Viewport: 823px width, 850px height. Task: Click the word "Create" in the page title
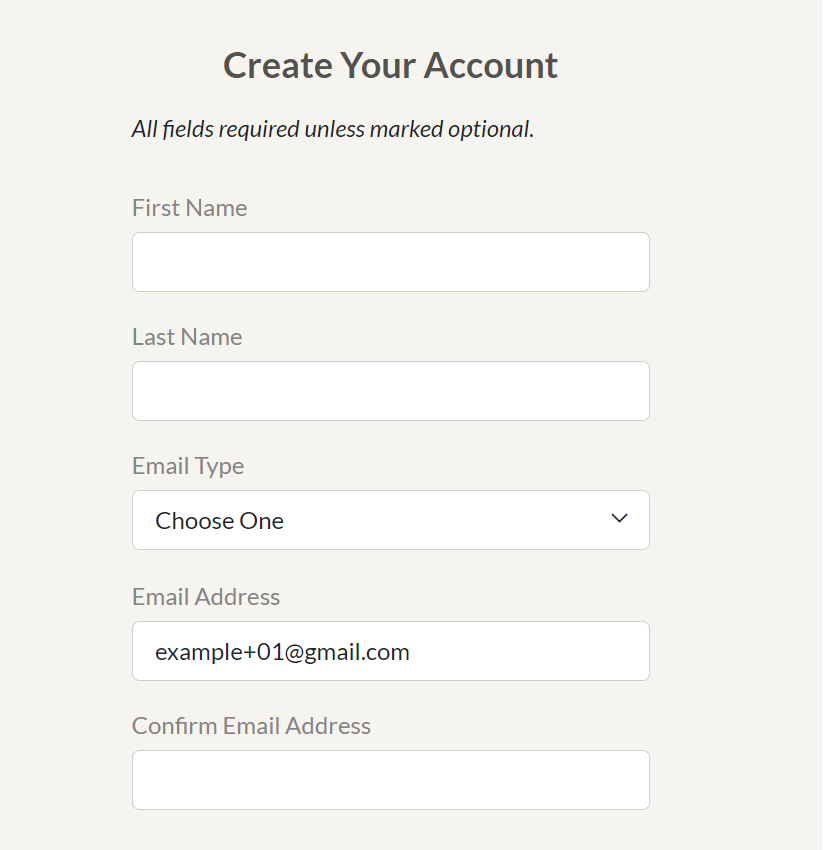point(277,66)
